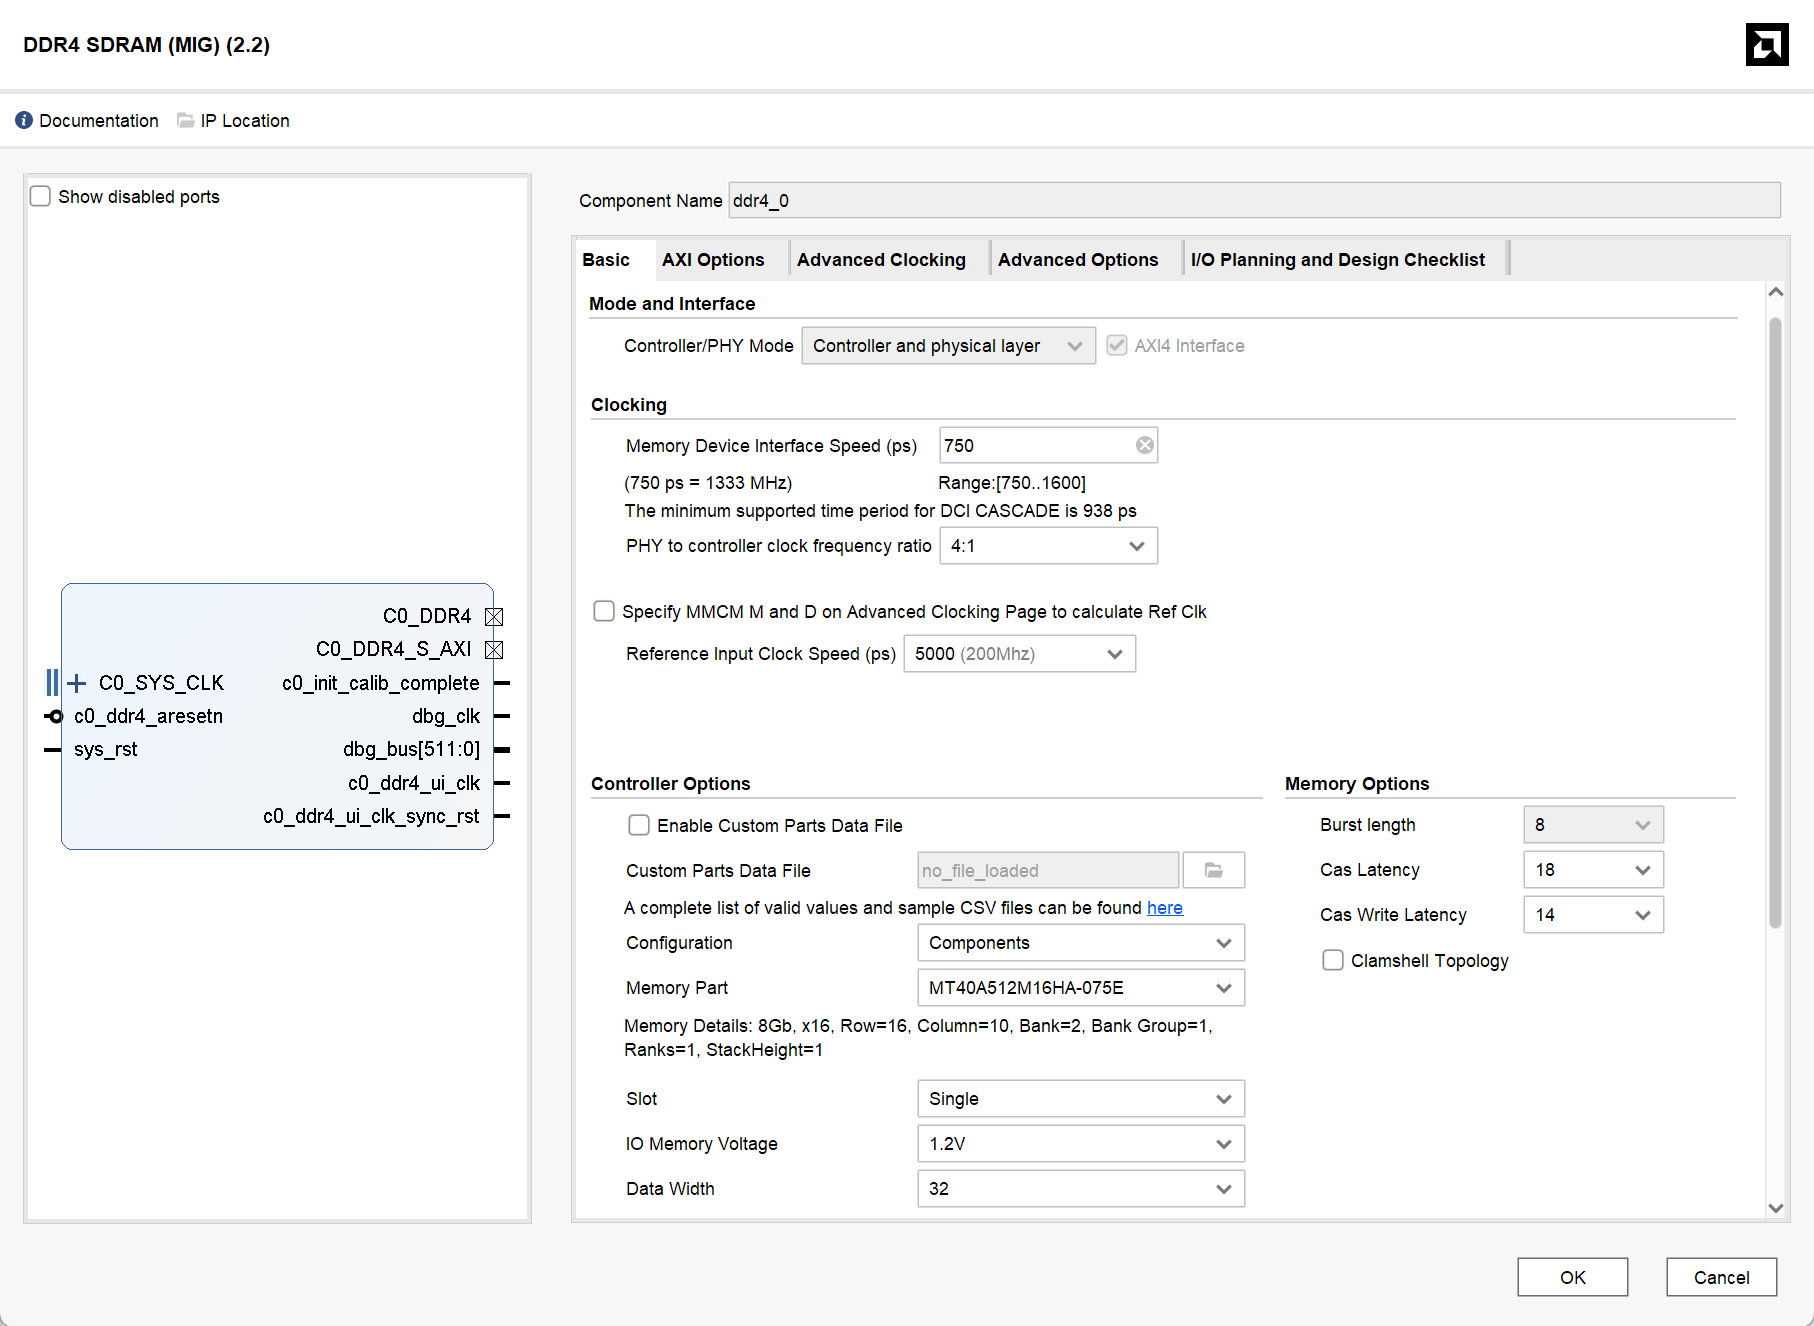Click the vertical scrollbar down arrow
This screenshot has height=1326, width=1814.
click(1776, 1208)
